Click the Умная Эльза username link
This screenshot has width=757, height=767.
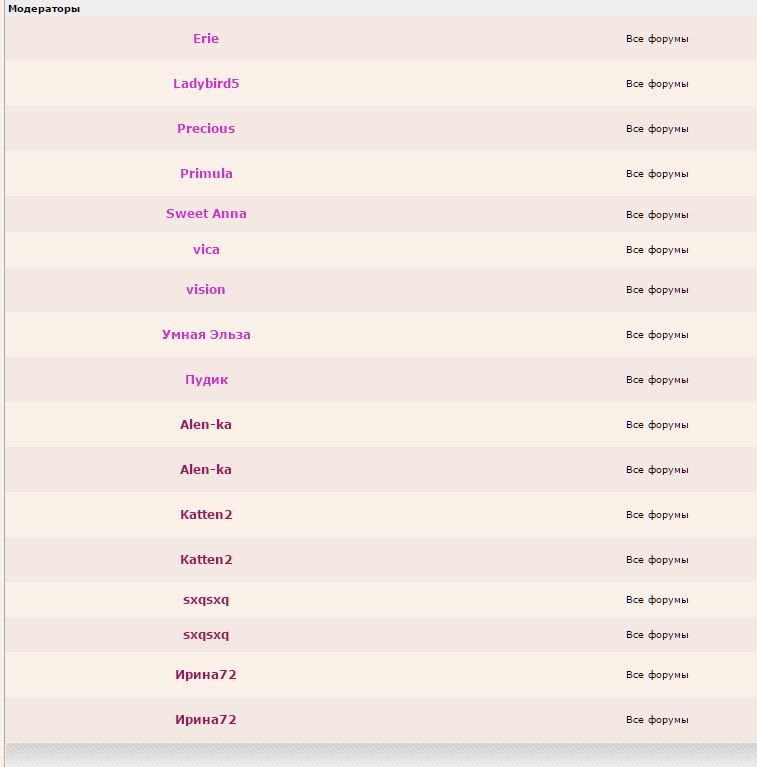[x=206, y=335]
